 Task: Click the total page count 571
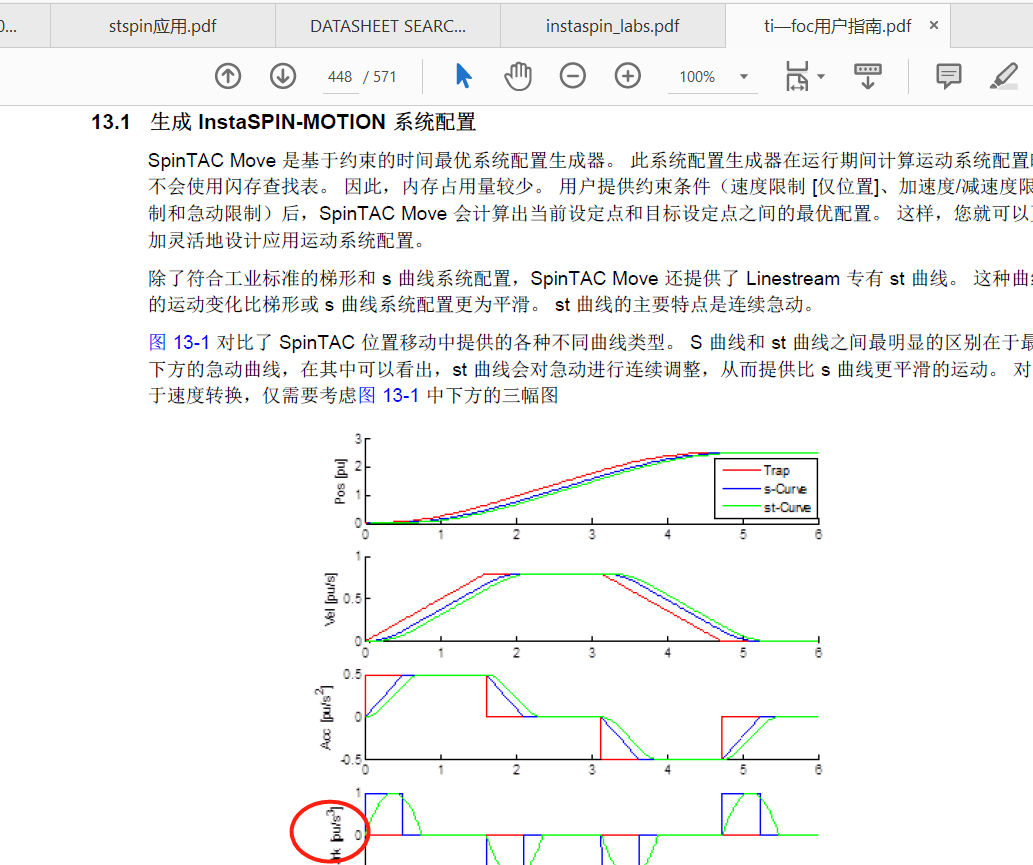pos(385,77)
